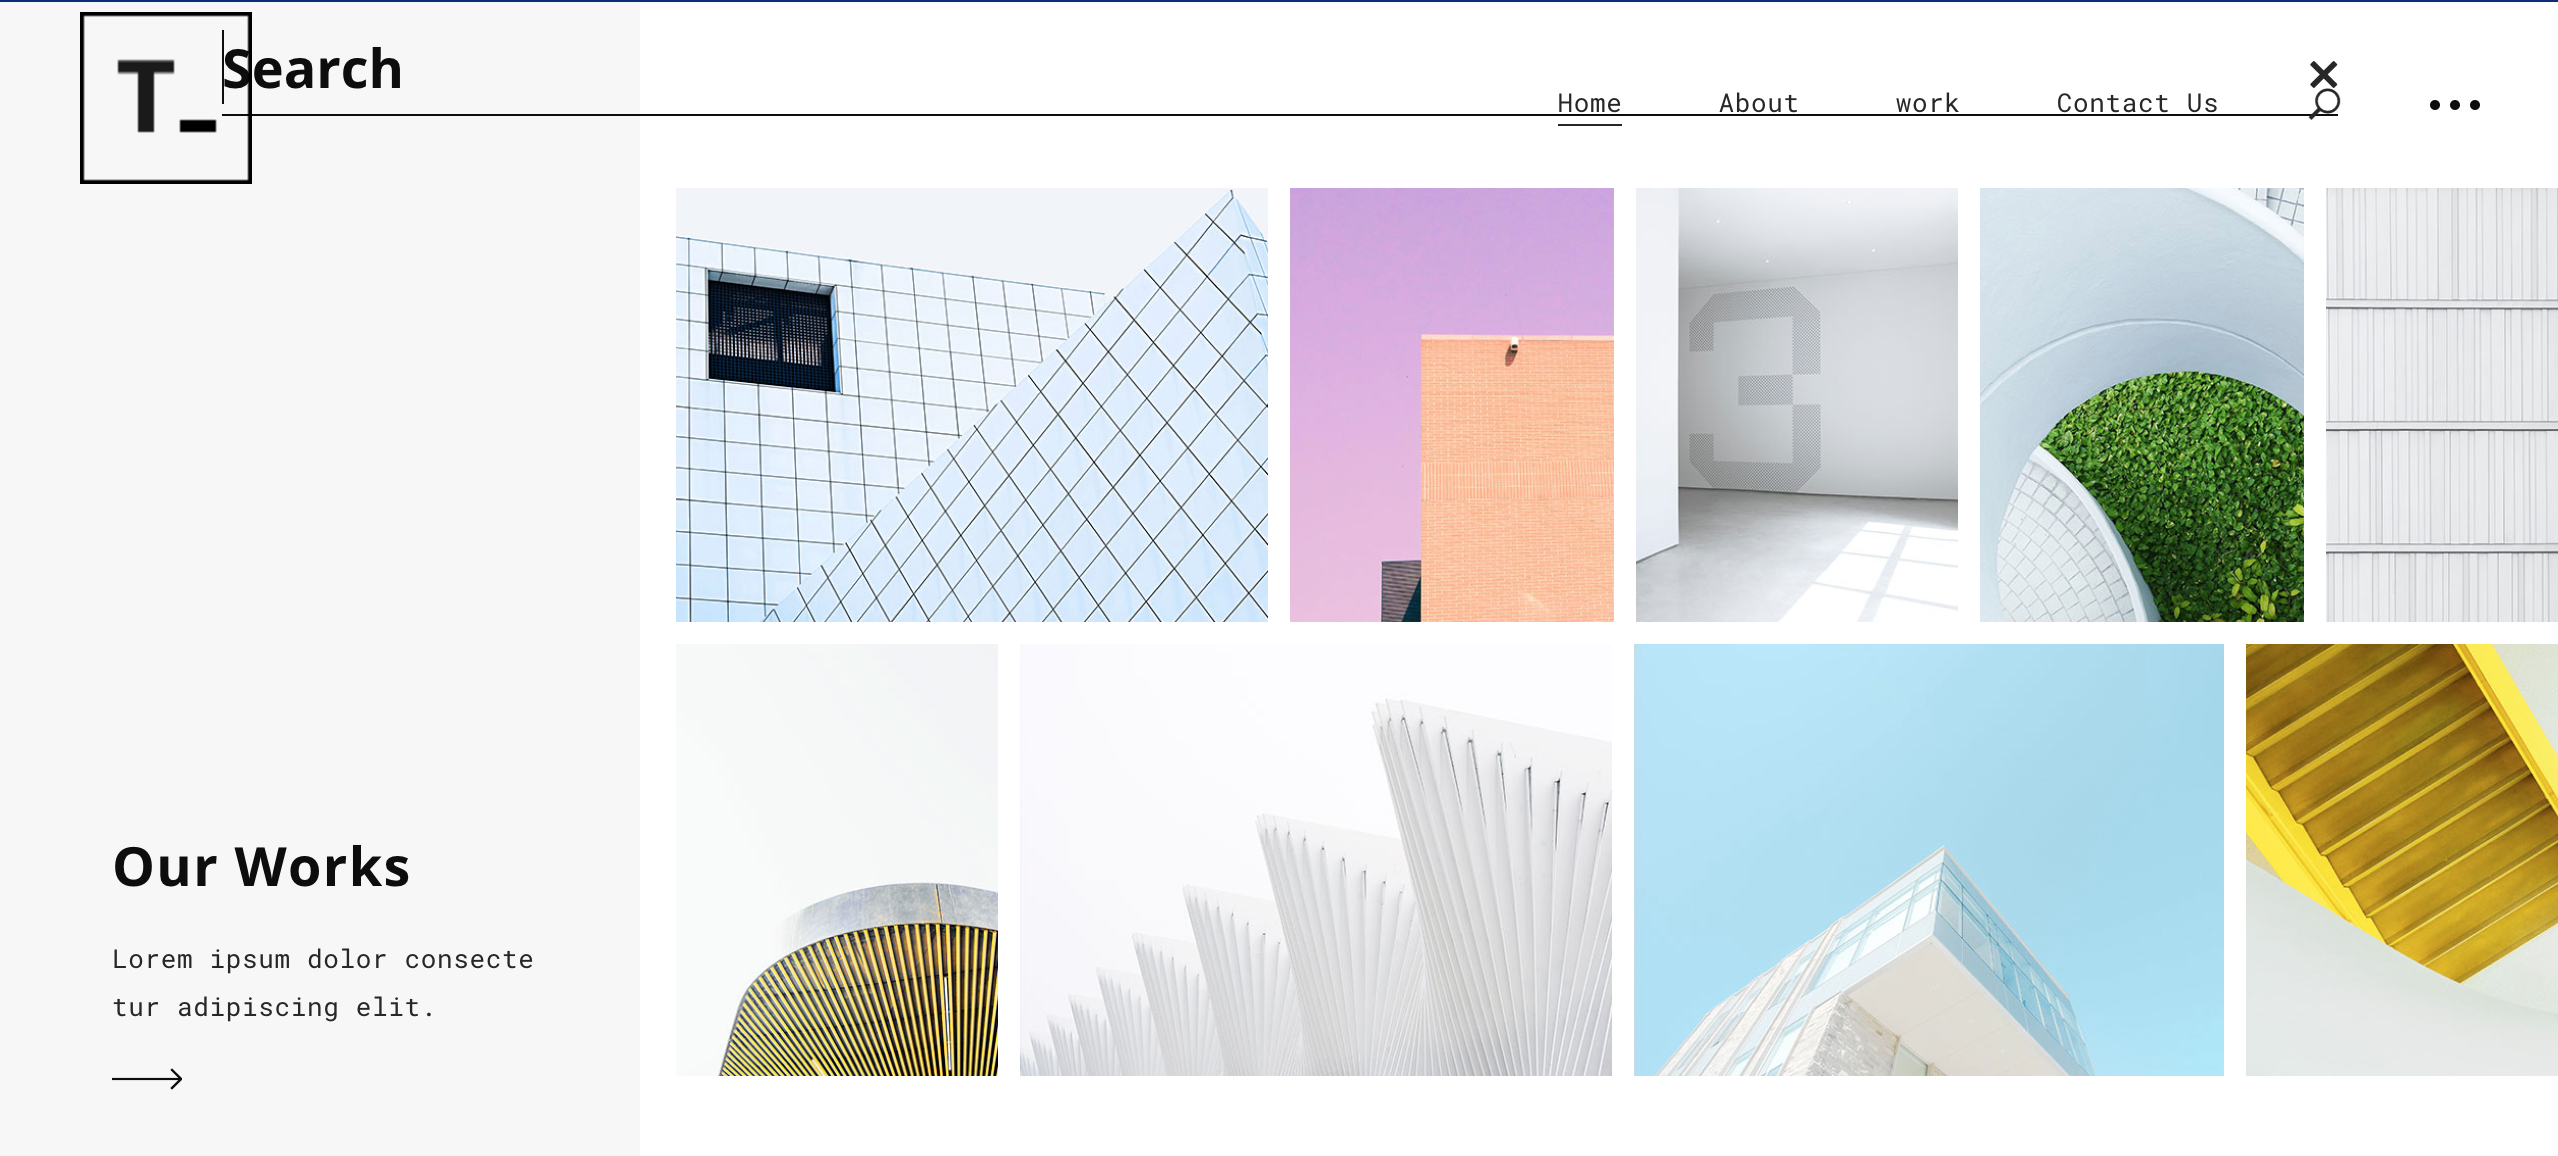Open the blue tiled building thumbnail

click(971, 404)
